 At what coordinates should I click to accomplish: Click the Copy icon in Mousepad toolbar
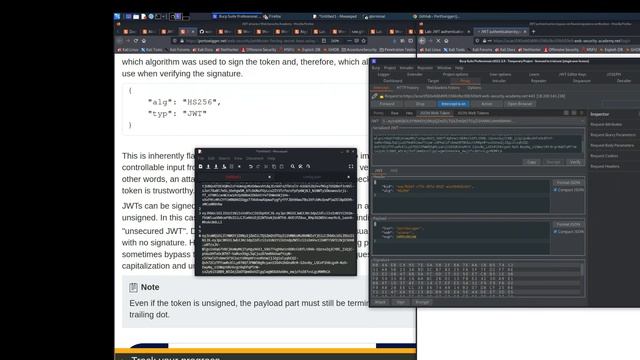(274, 167)
